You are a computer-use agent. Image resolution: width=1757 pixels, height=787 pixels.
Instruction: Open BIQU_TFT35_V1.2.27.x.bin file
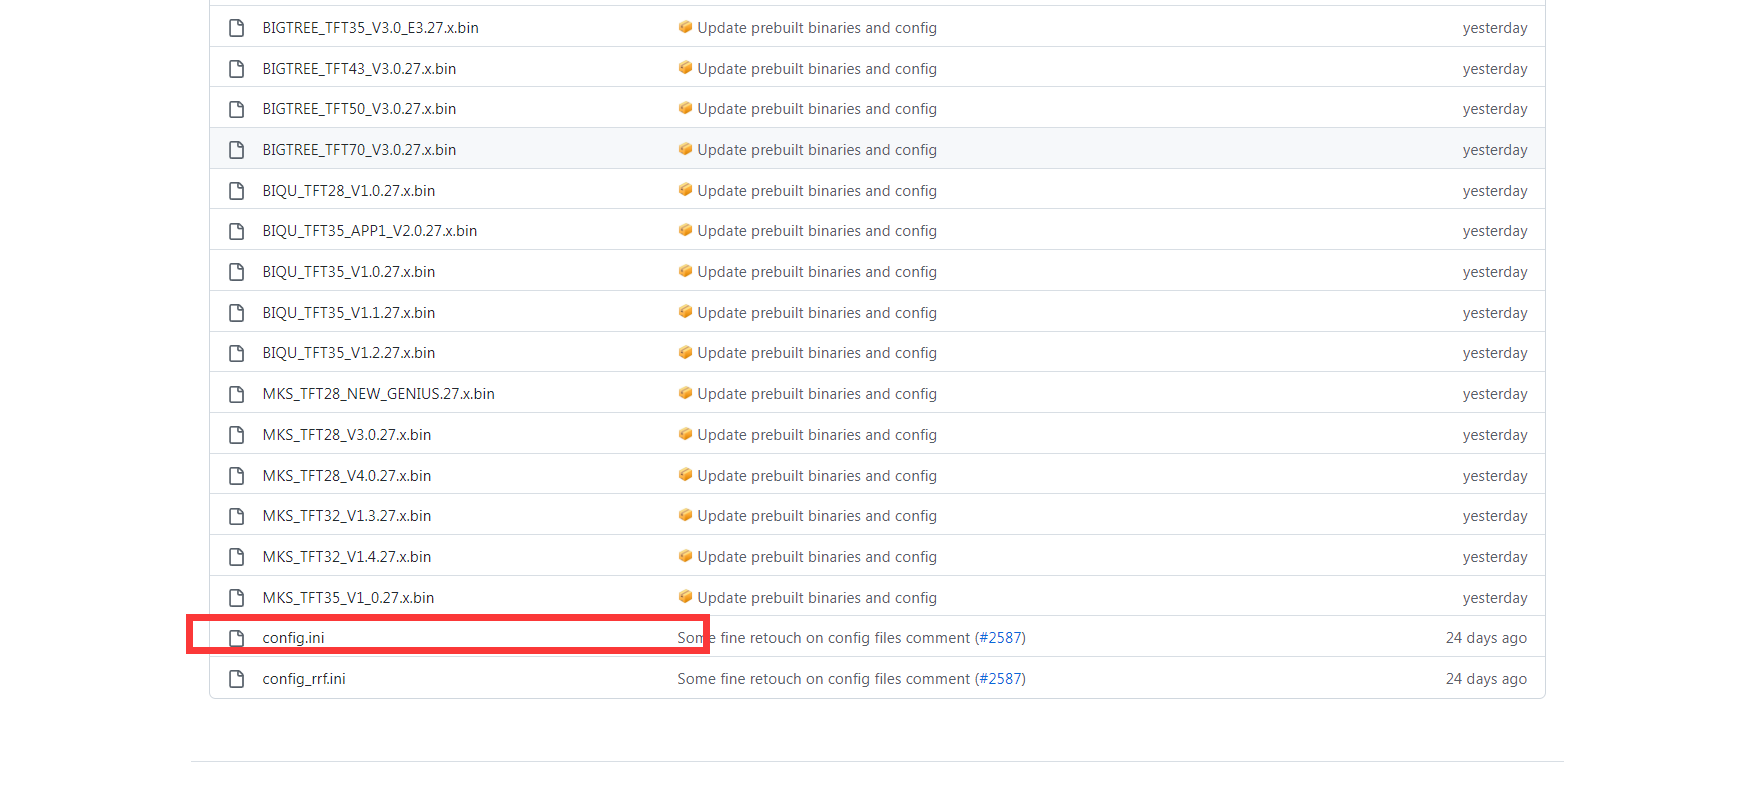[x=348, y=353]
